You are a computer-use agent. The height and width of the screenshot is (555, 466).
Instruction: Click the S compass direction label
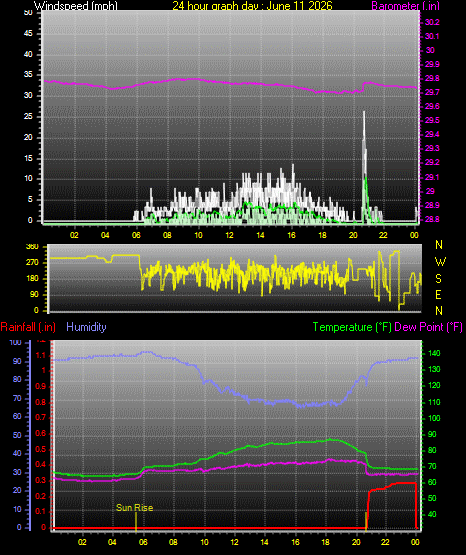click(438, 279)
